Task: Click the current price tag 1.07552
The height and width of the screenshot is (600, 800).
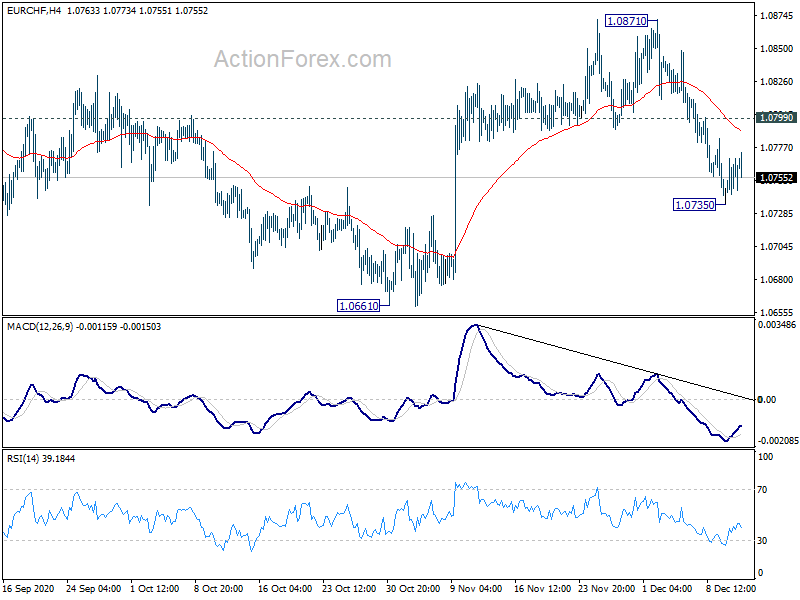Action: [x=777, y=178]
